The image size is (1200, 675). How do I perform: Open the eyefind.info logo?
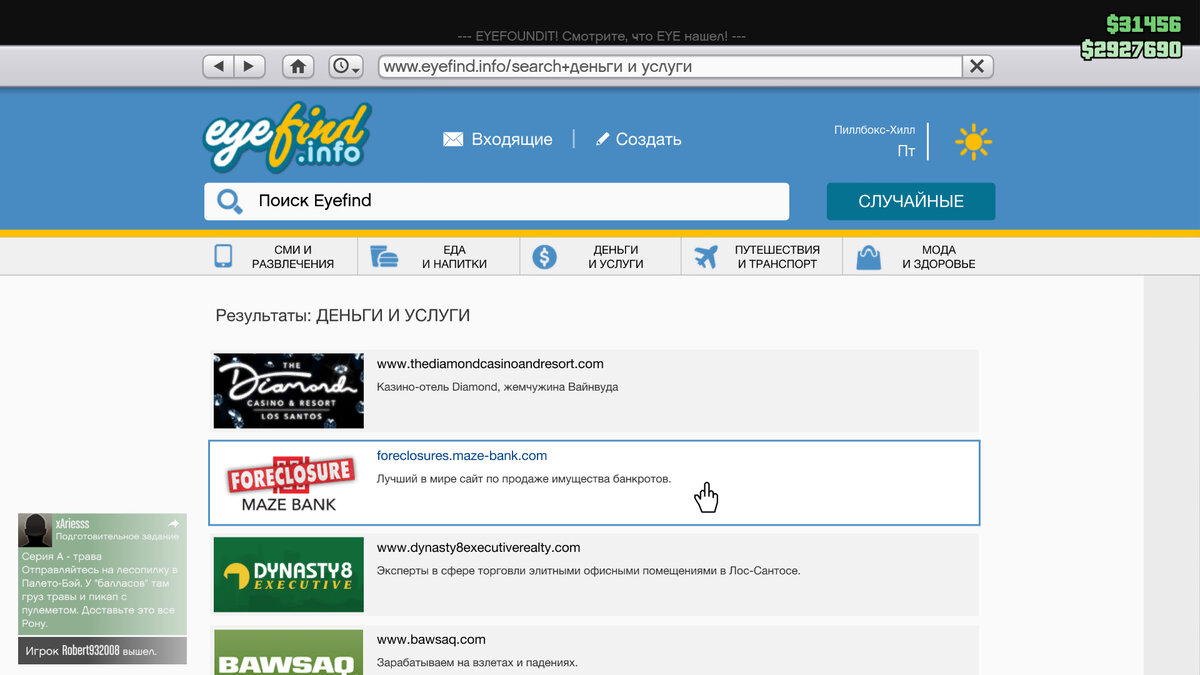point(286,135)
